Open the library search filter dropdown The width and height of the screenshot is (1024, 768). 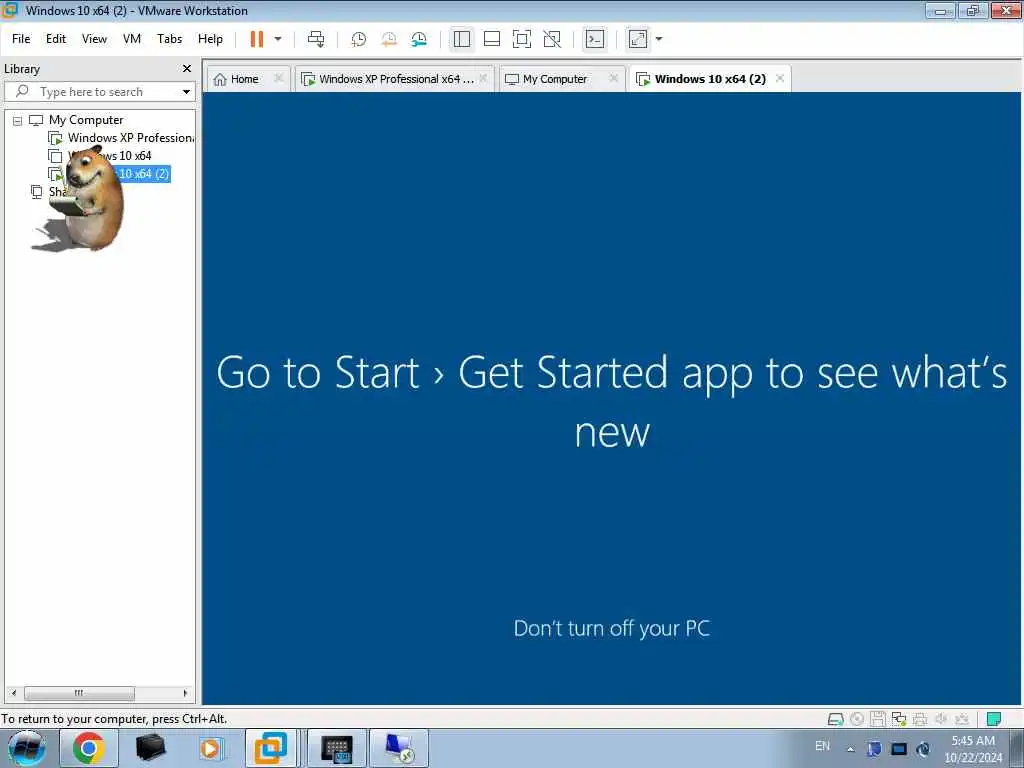point(187,92)
